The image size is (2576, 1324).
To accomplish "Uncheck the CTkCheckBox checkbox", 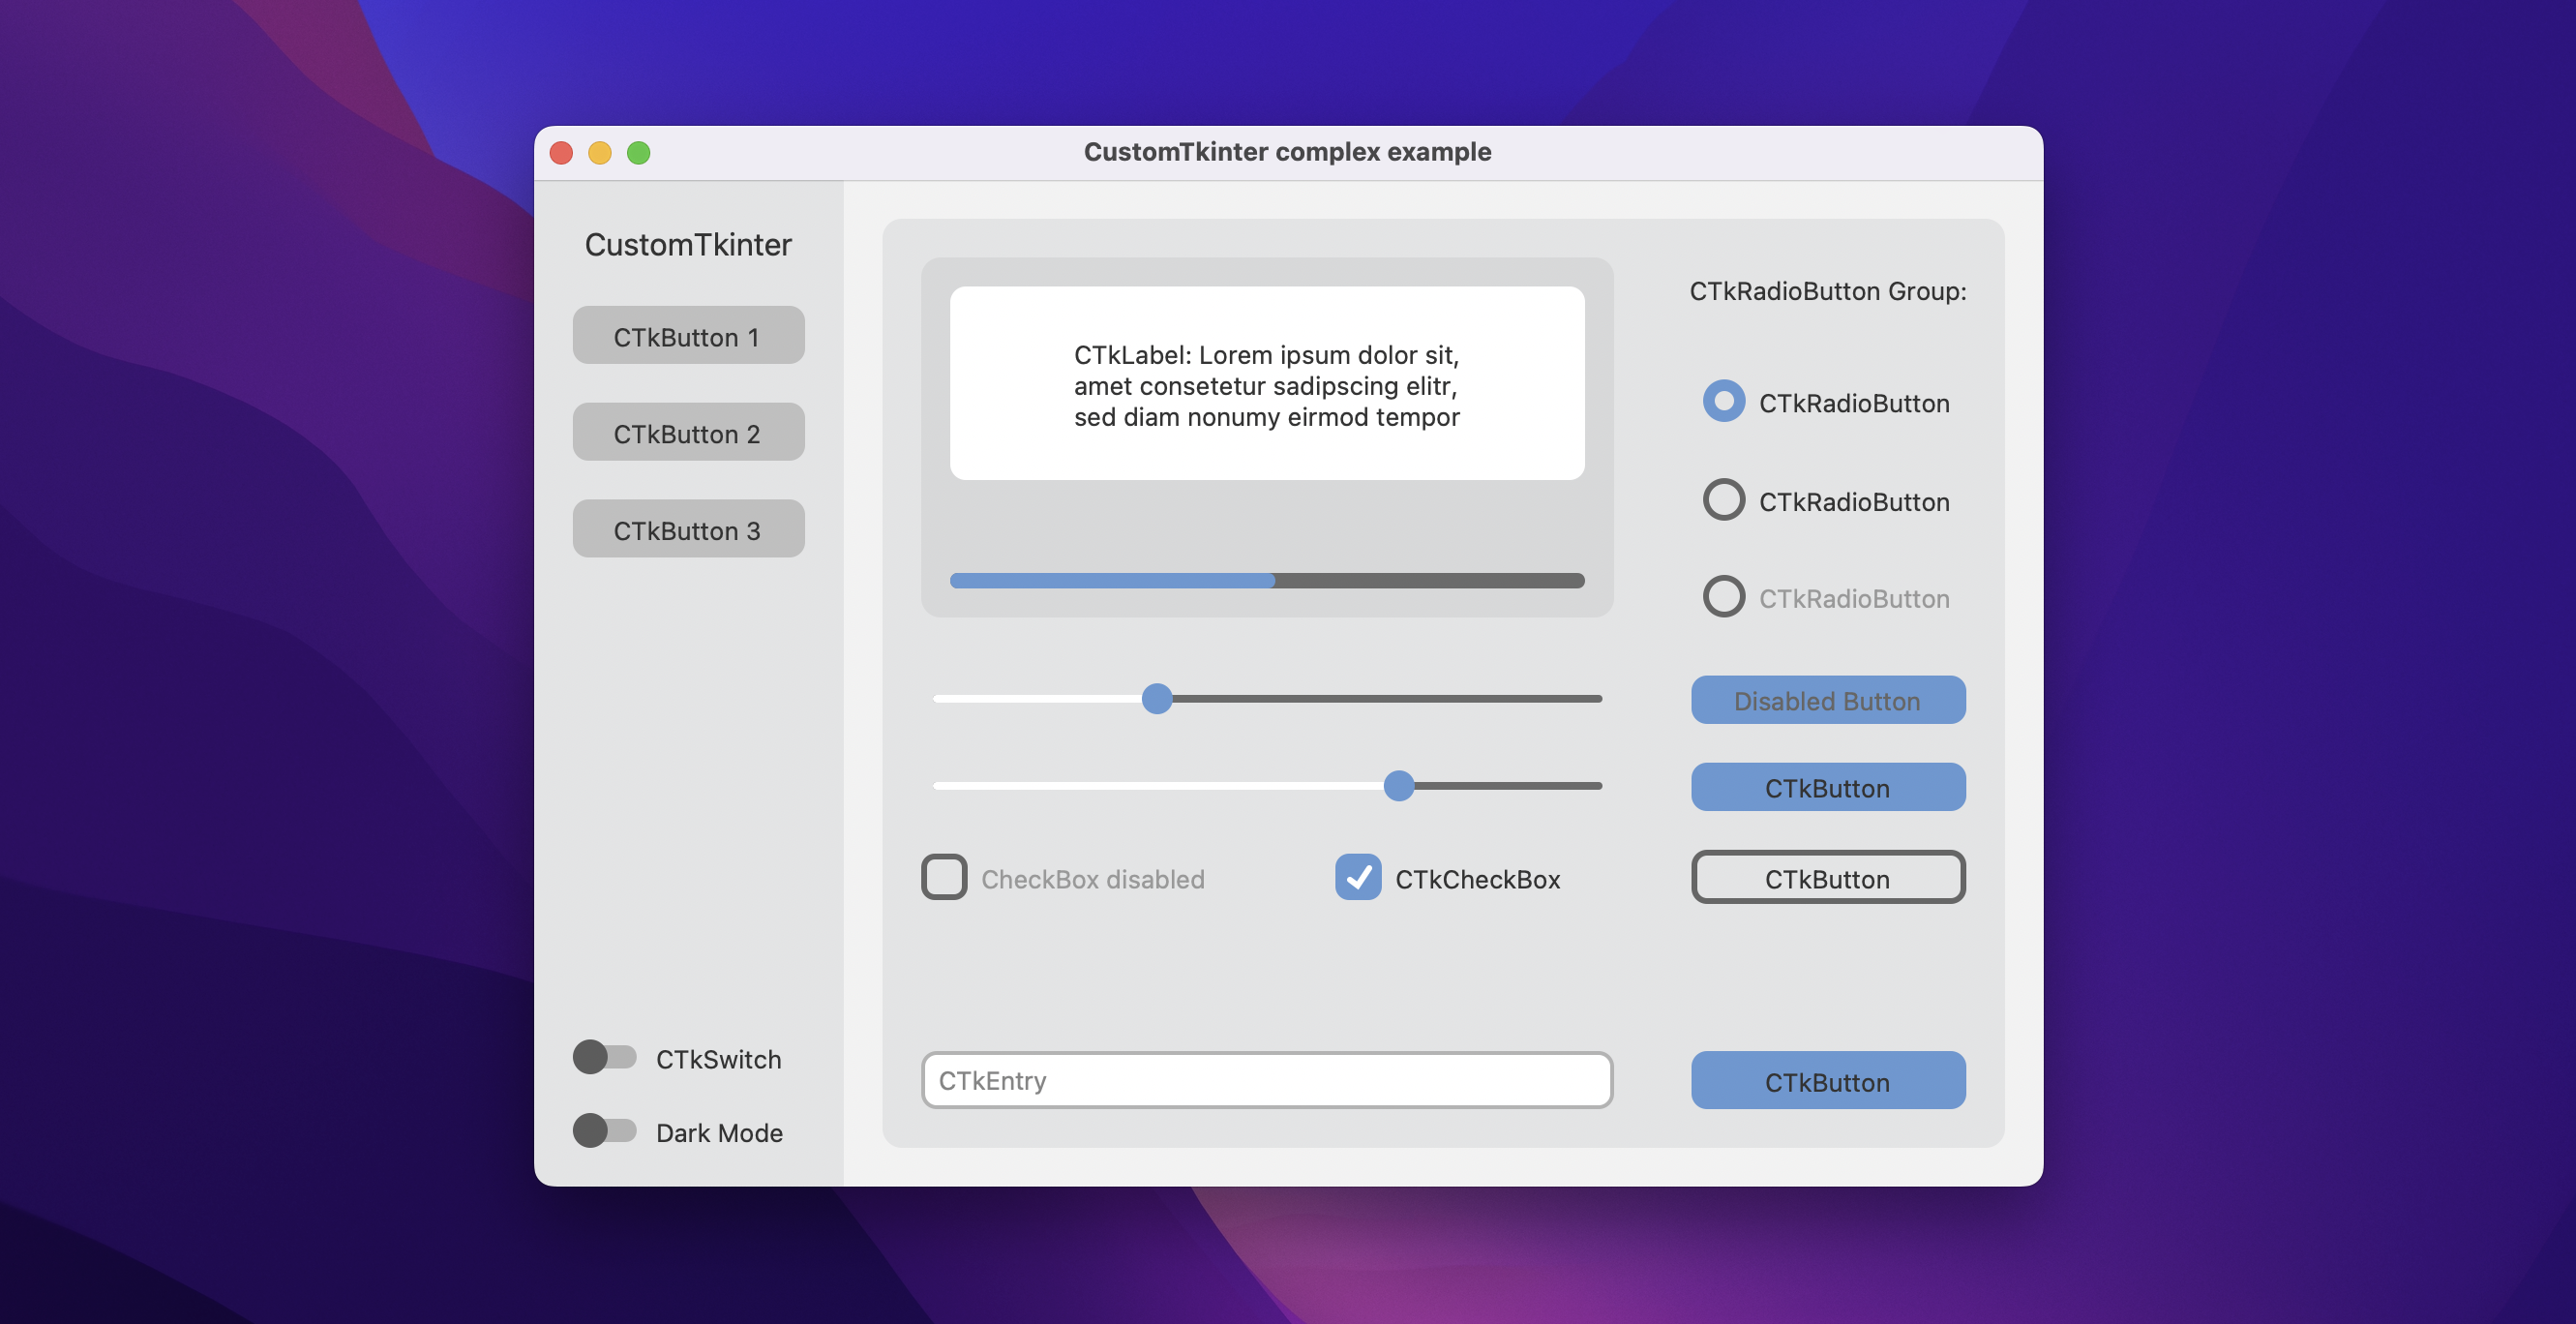I will click(1357, 877).
